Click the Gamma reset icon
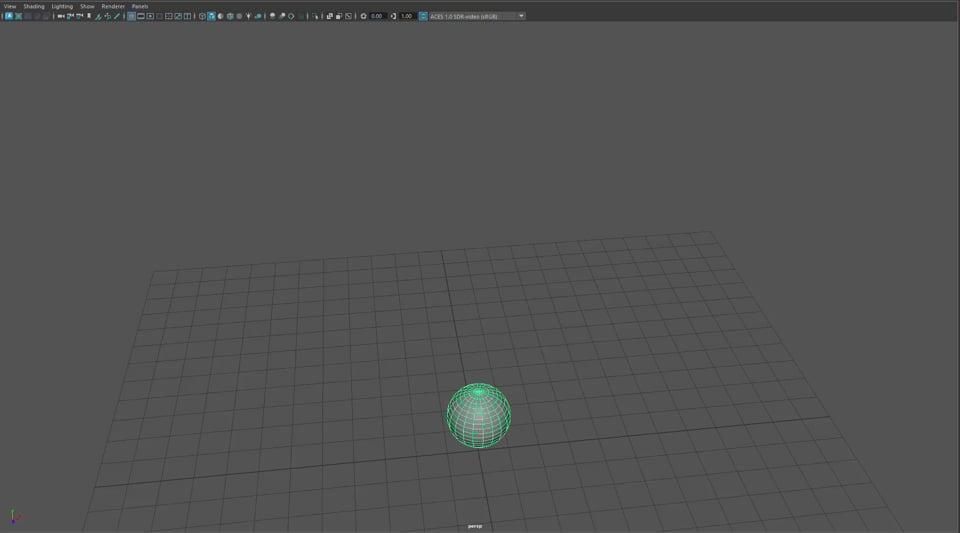Image resolution: width=960 pixels, height=533 pixels. (393, 17)
